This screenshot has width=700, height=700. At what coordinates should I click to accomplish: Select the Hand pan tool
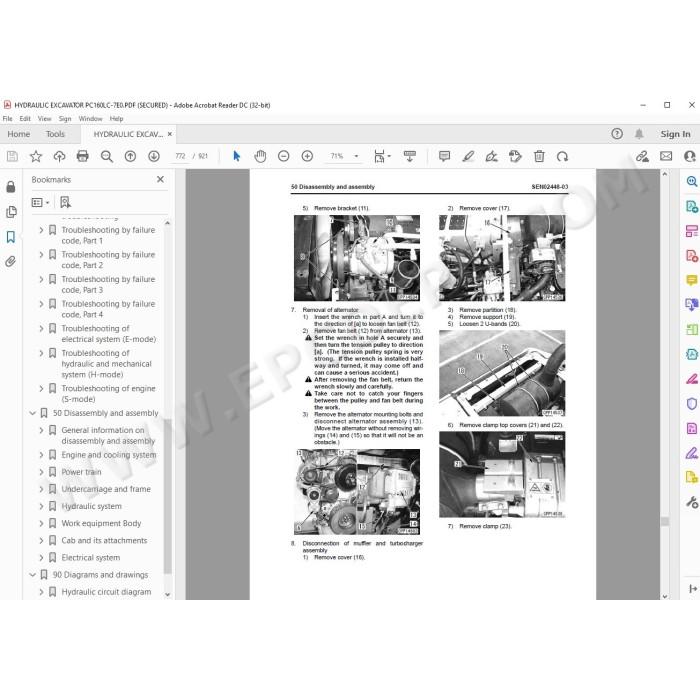click(260, 156)
